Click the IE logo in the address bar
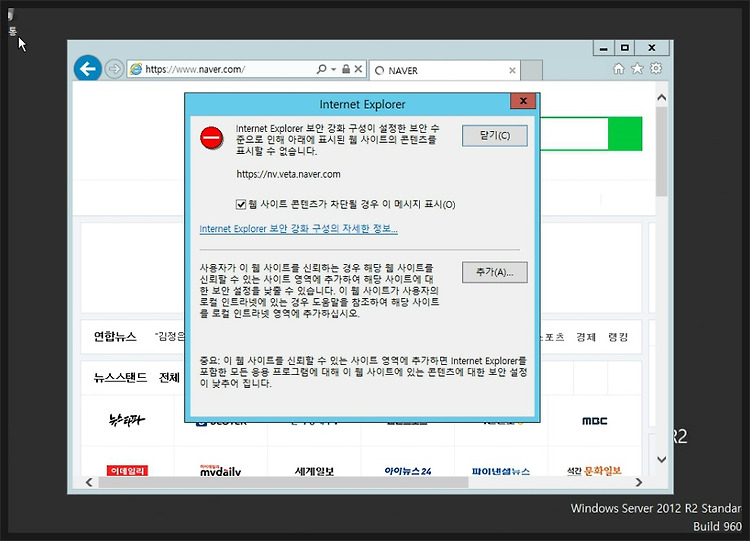 coord(136,69)
